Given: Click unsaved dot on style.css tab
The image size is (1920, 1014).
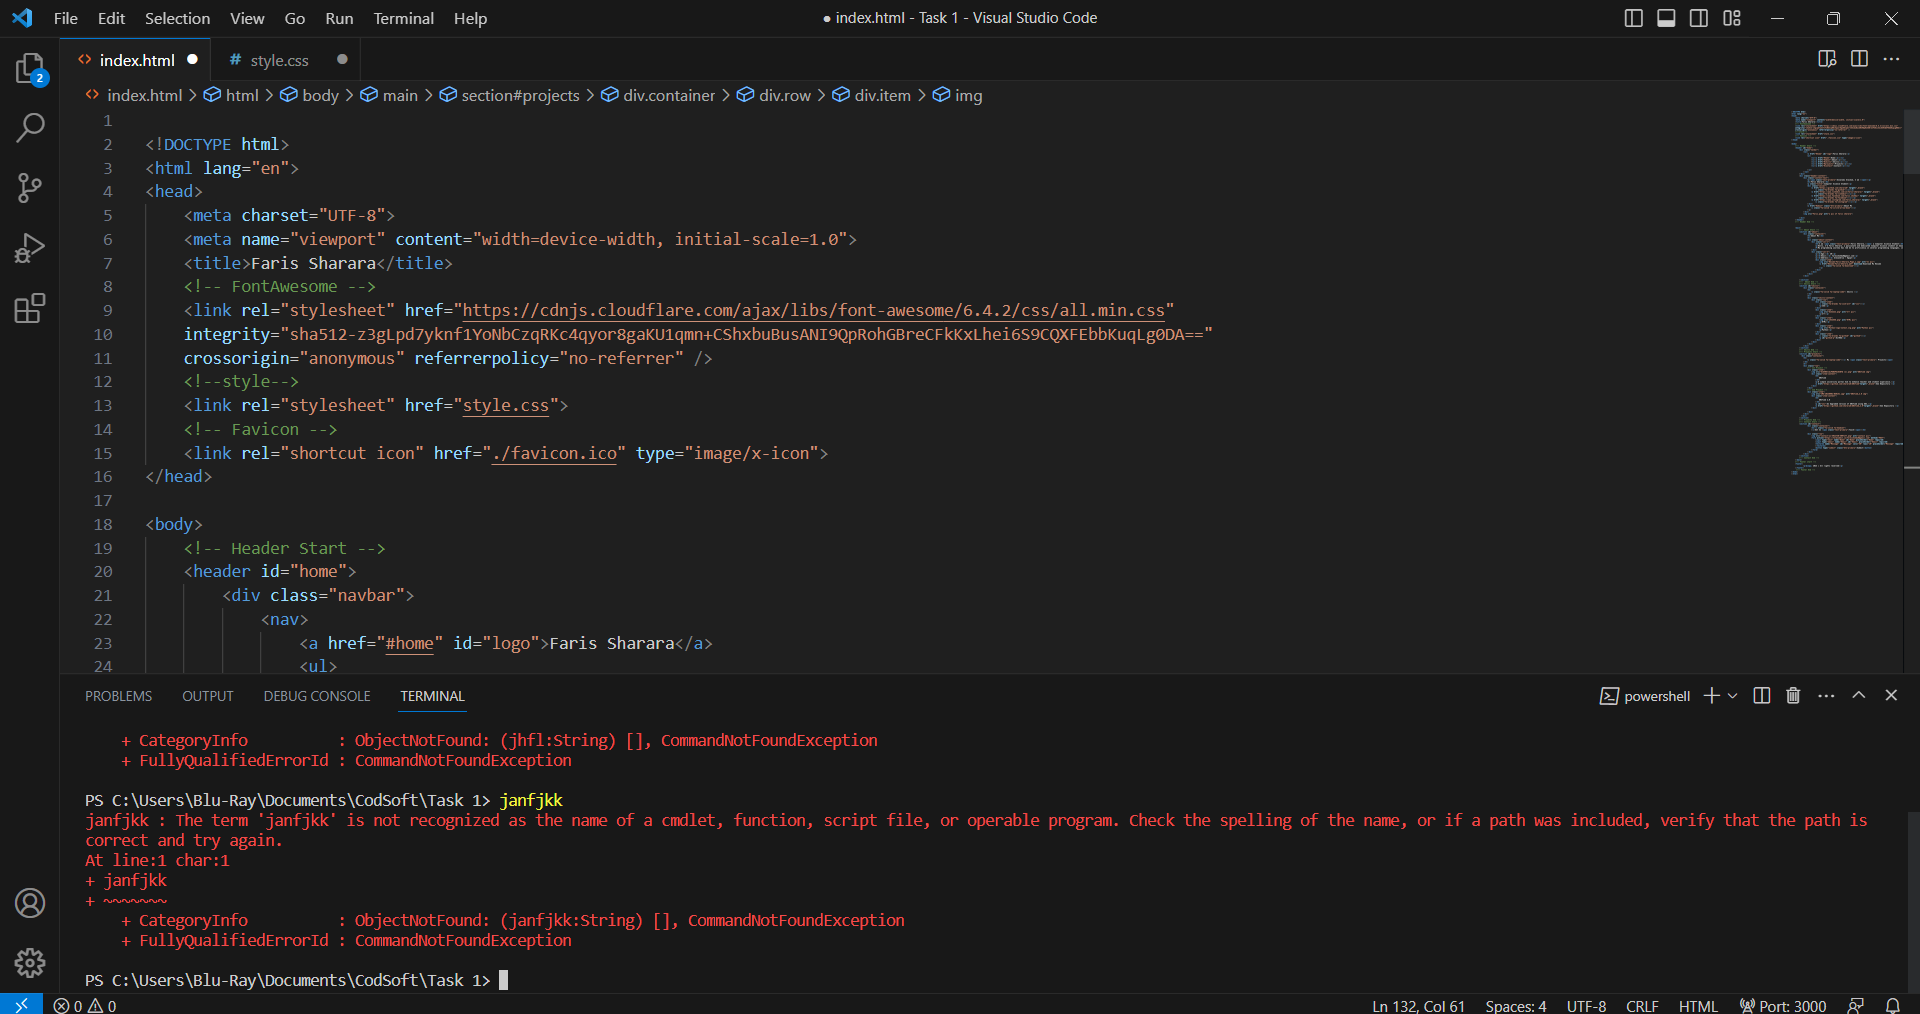Looking at the screenshot, I should pyautogui.click(x=342, y=59).
